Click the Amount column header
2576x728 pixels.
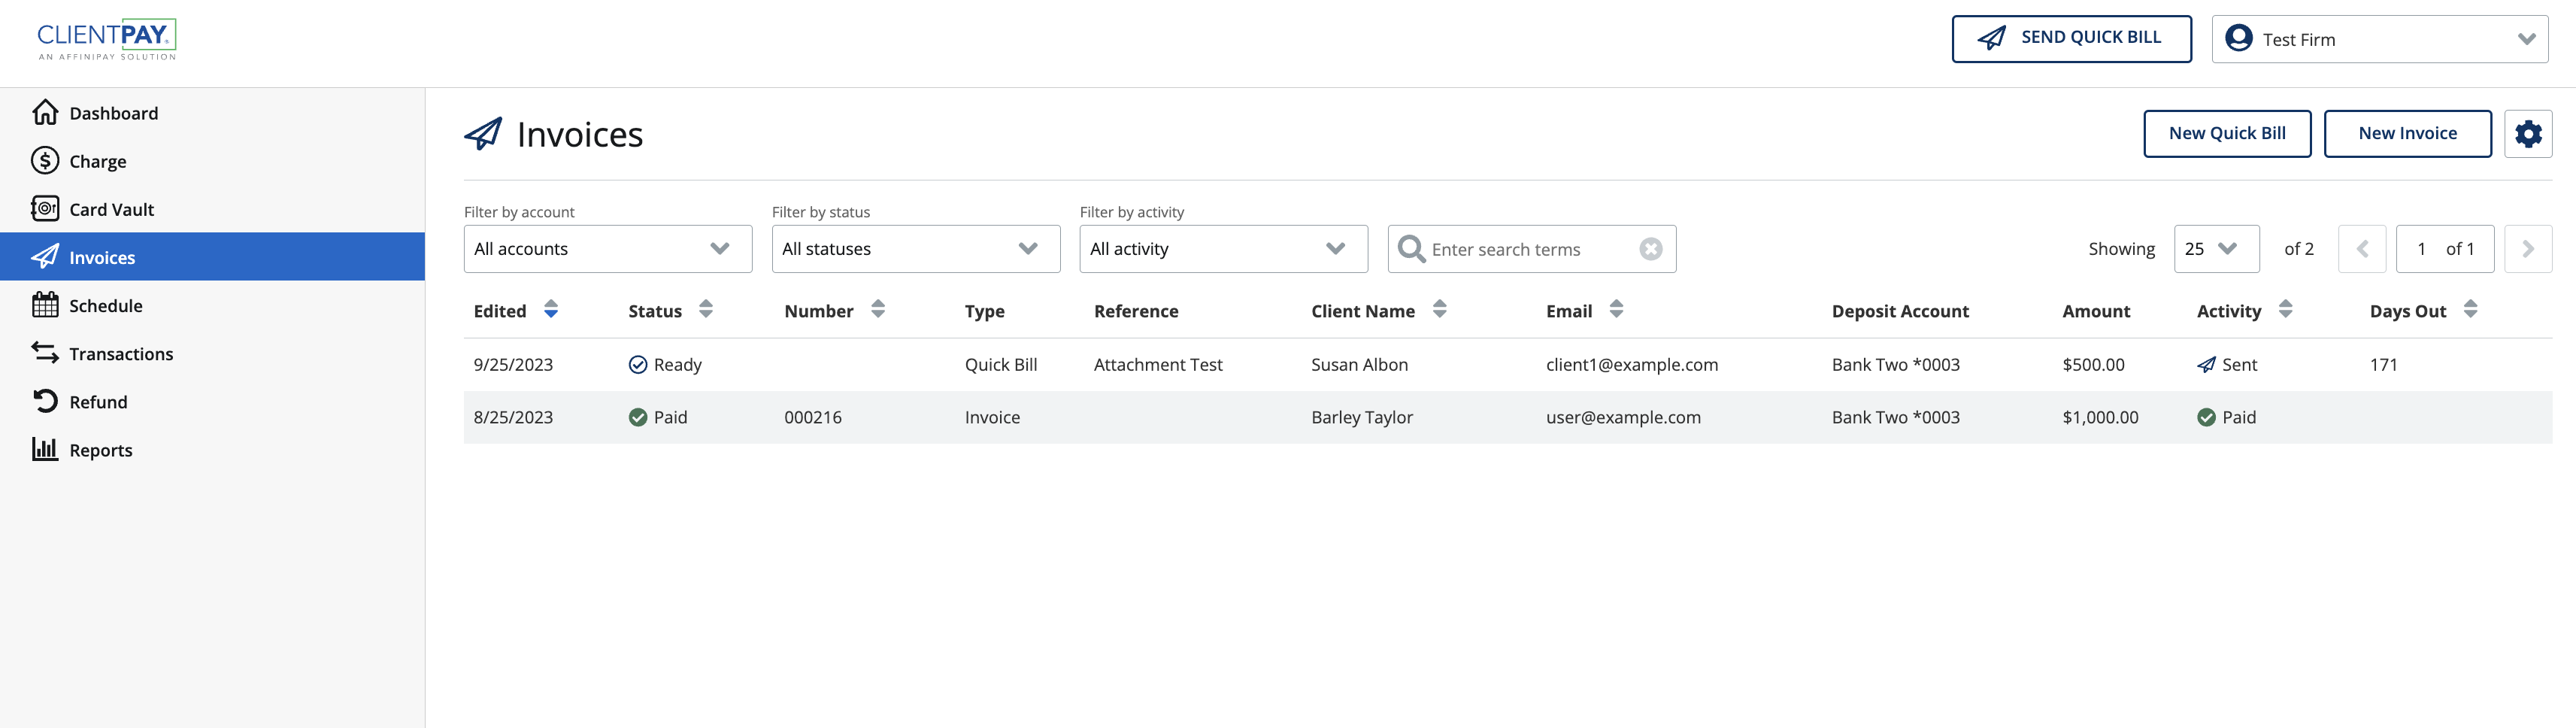pos(2096,311)
